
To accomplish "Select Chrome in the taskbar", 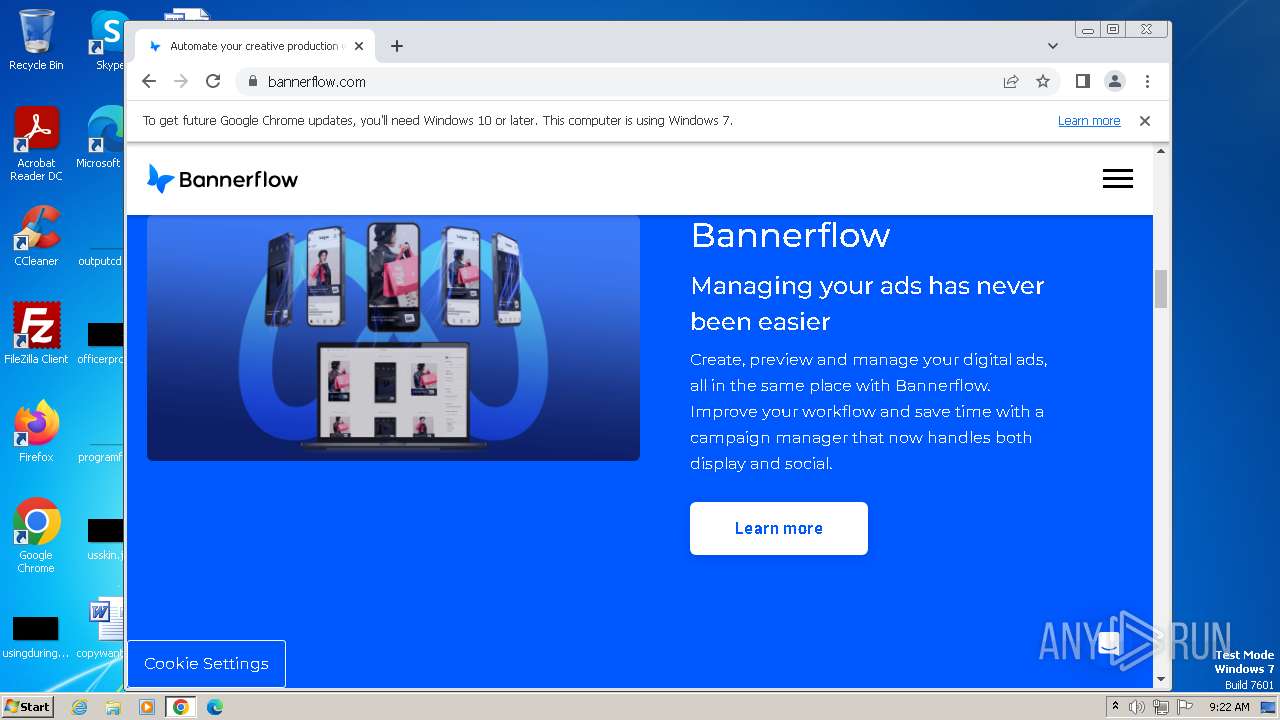I will 181,707.
